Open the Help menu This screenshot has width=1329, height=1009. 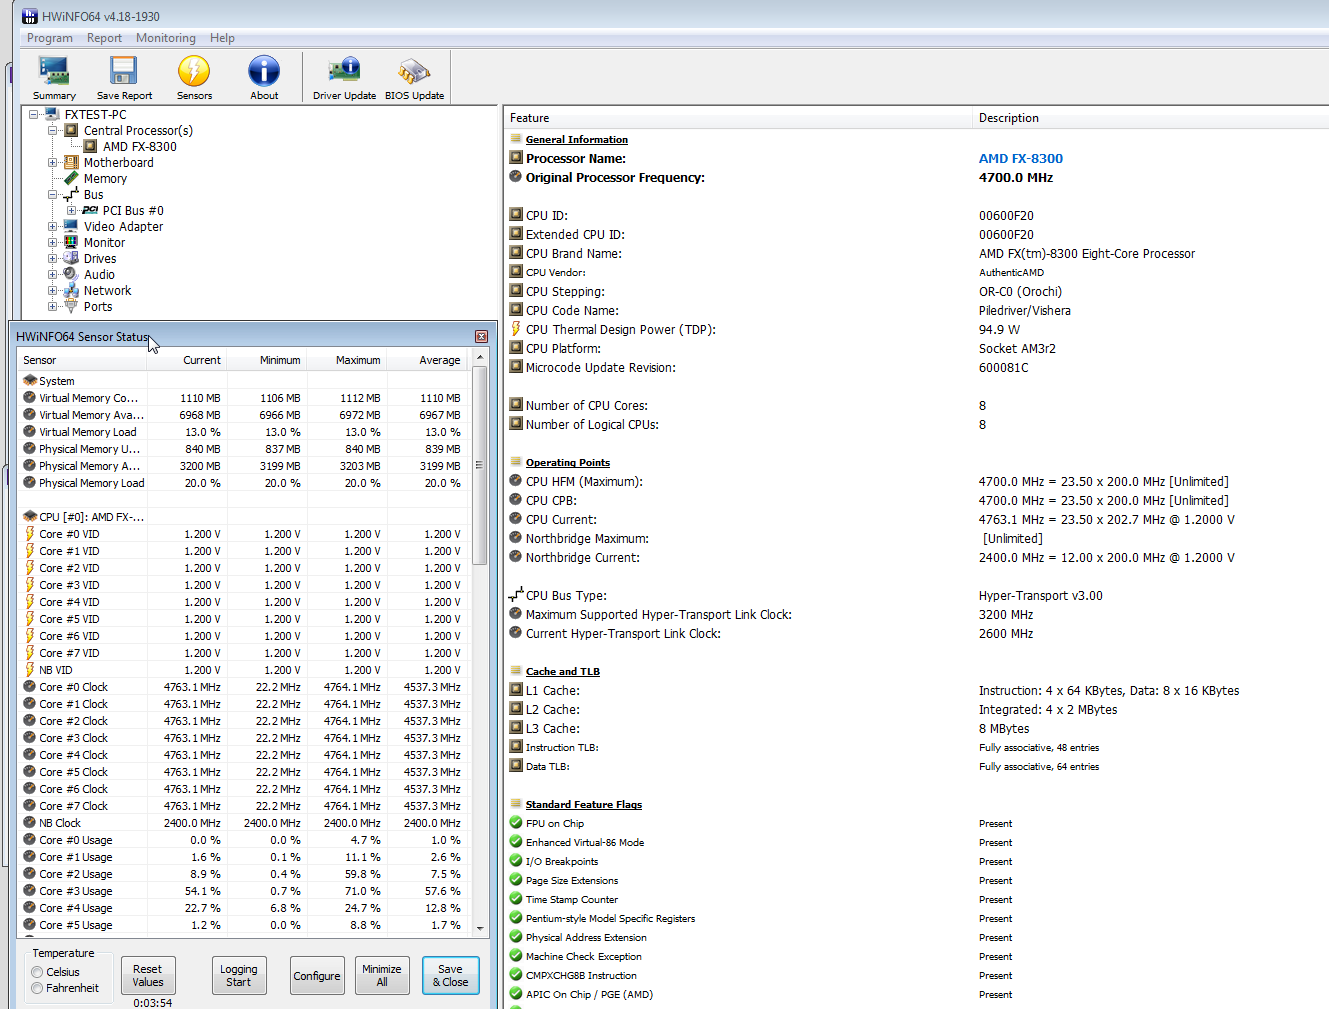coord(222,38)
